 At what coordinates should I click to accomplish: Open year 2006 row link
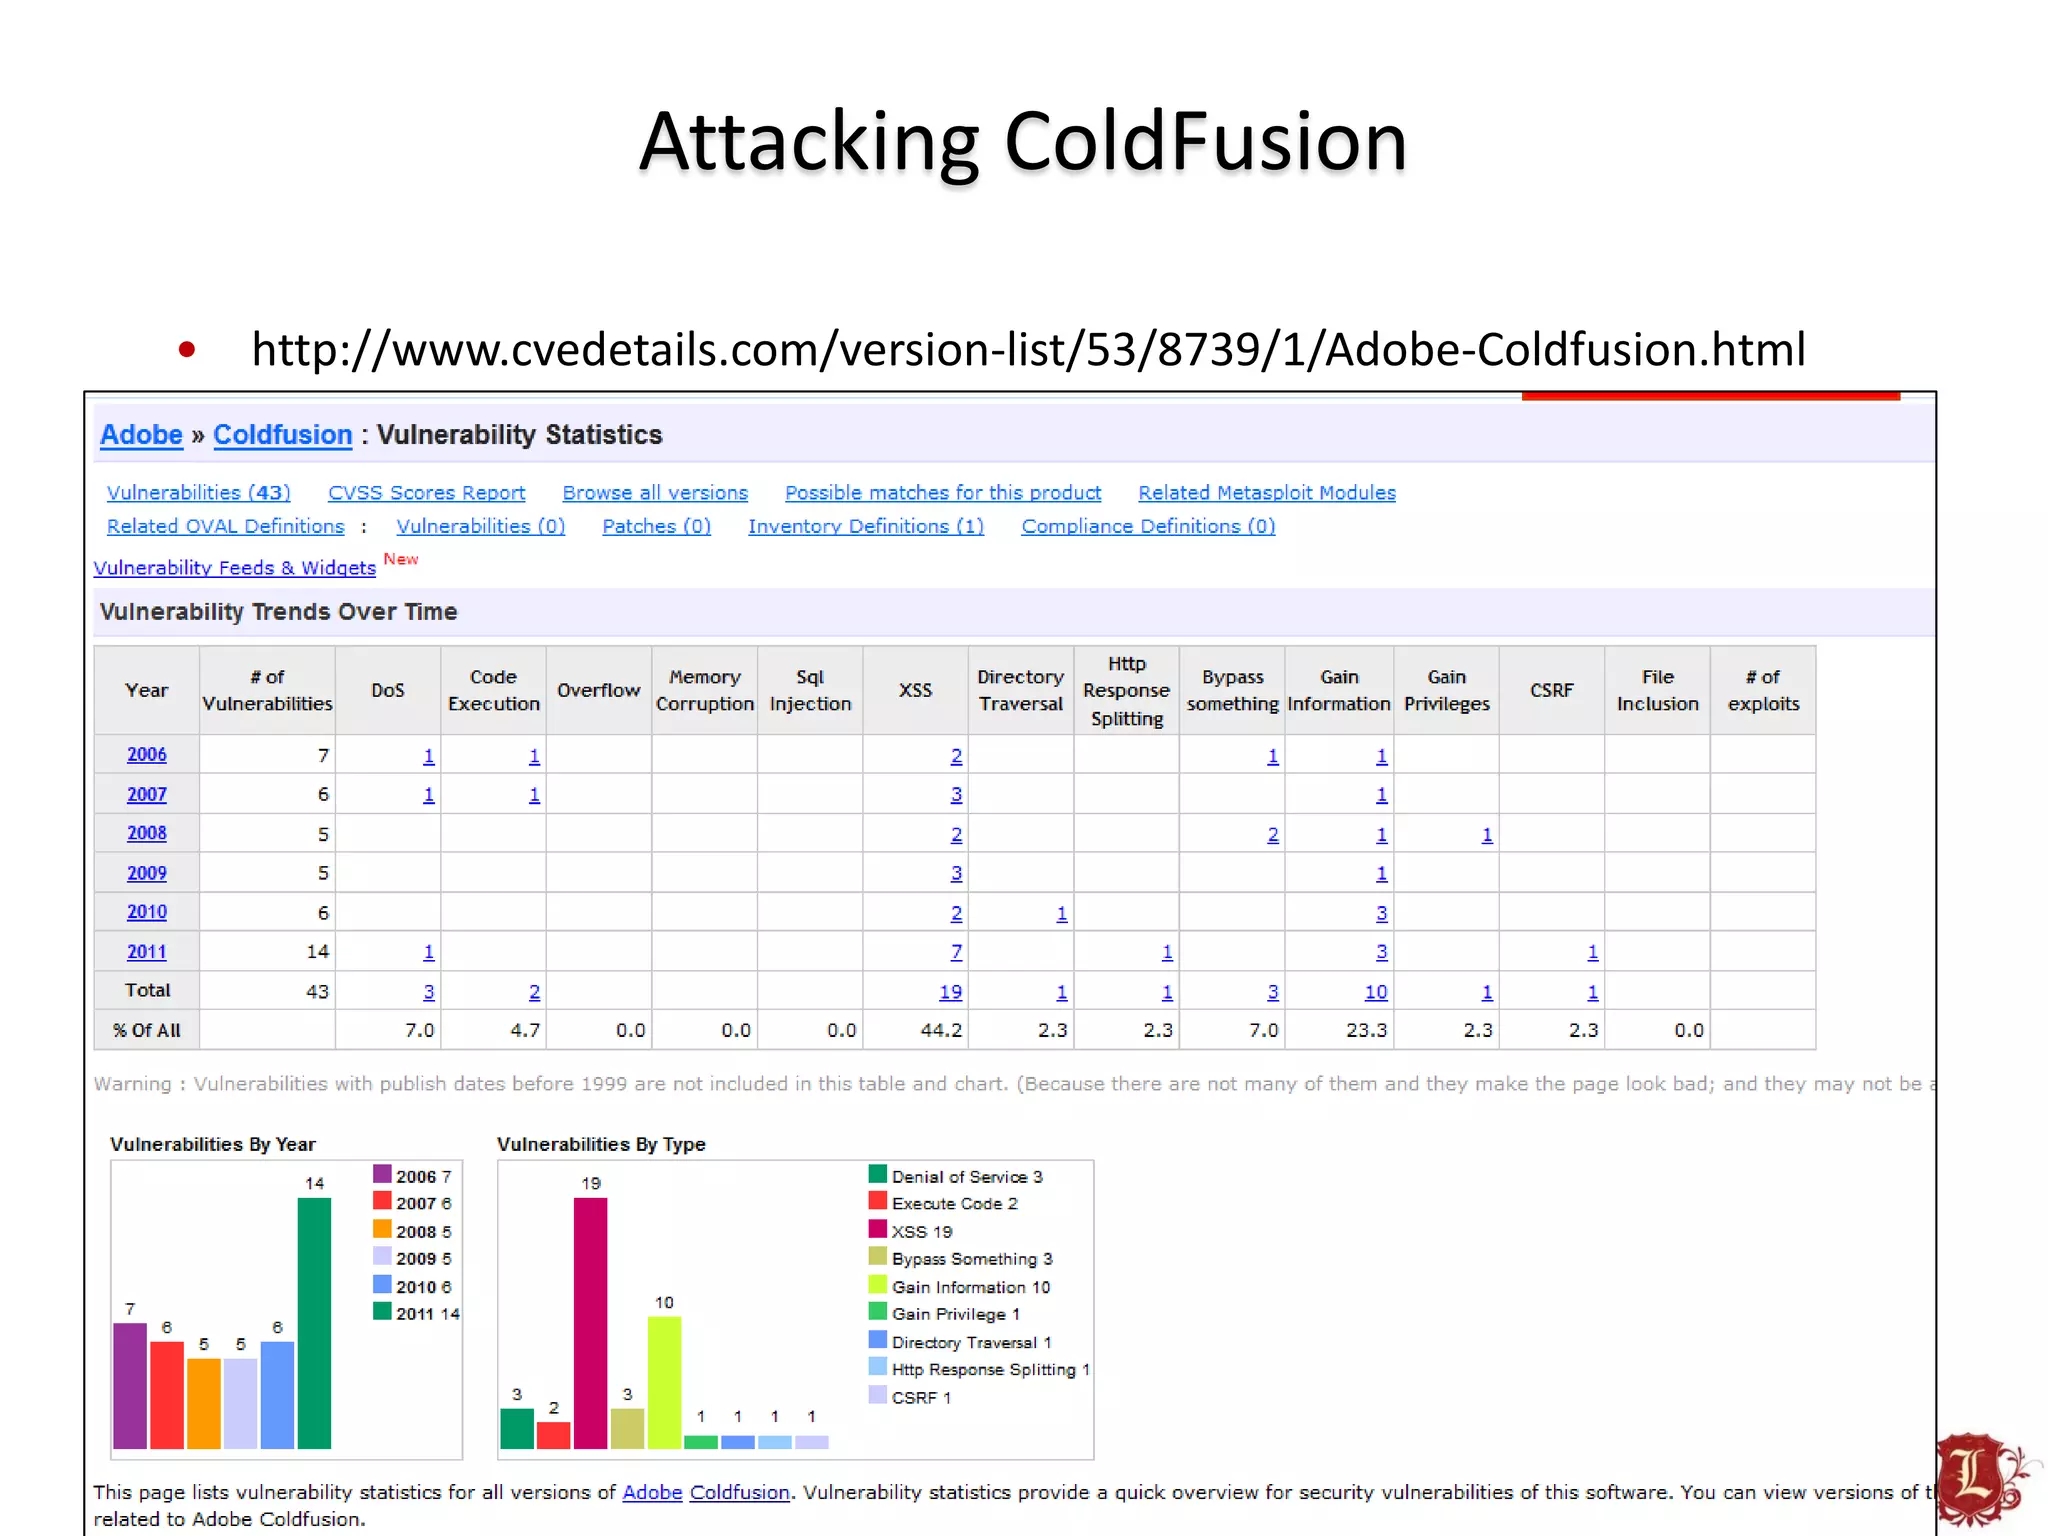click(147, 755)
